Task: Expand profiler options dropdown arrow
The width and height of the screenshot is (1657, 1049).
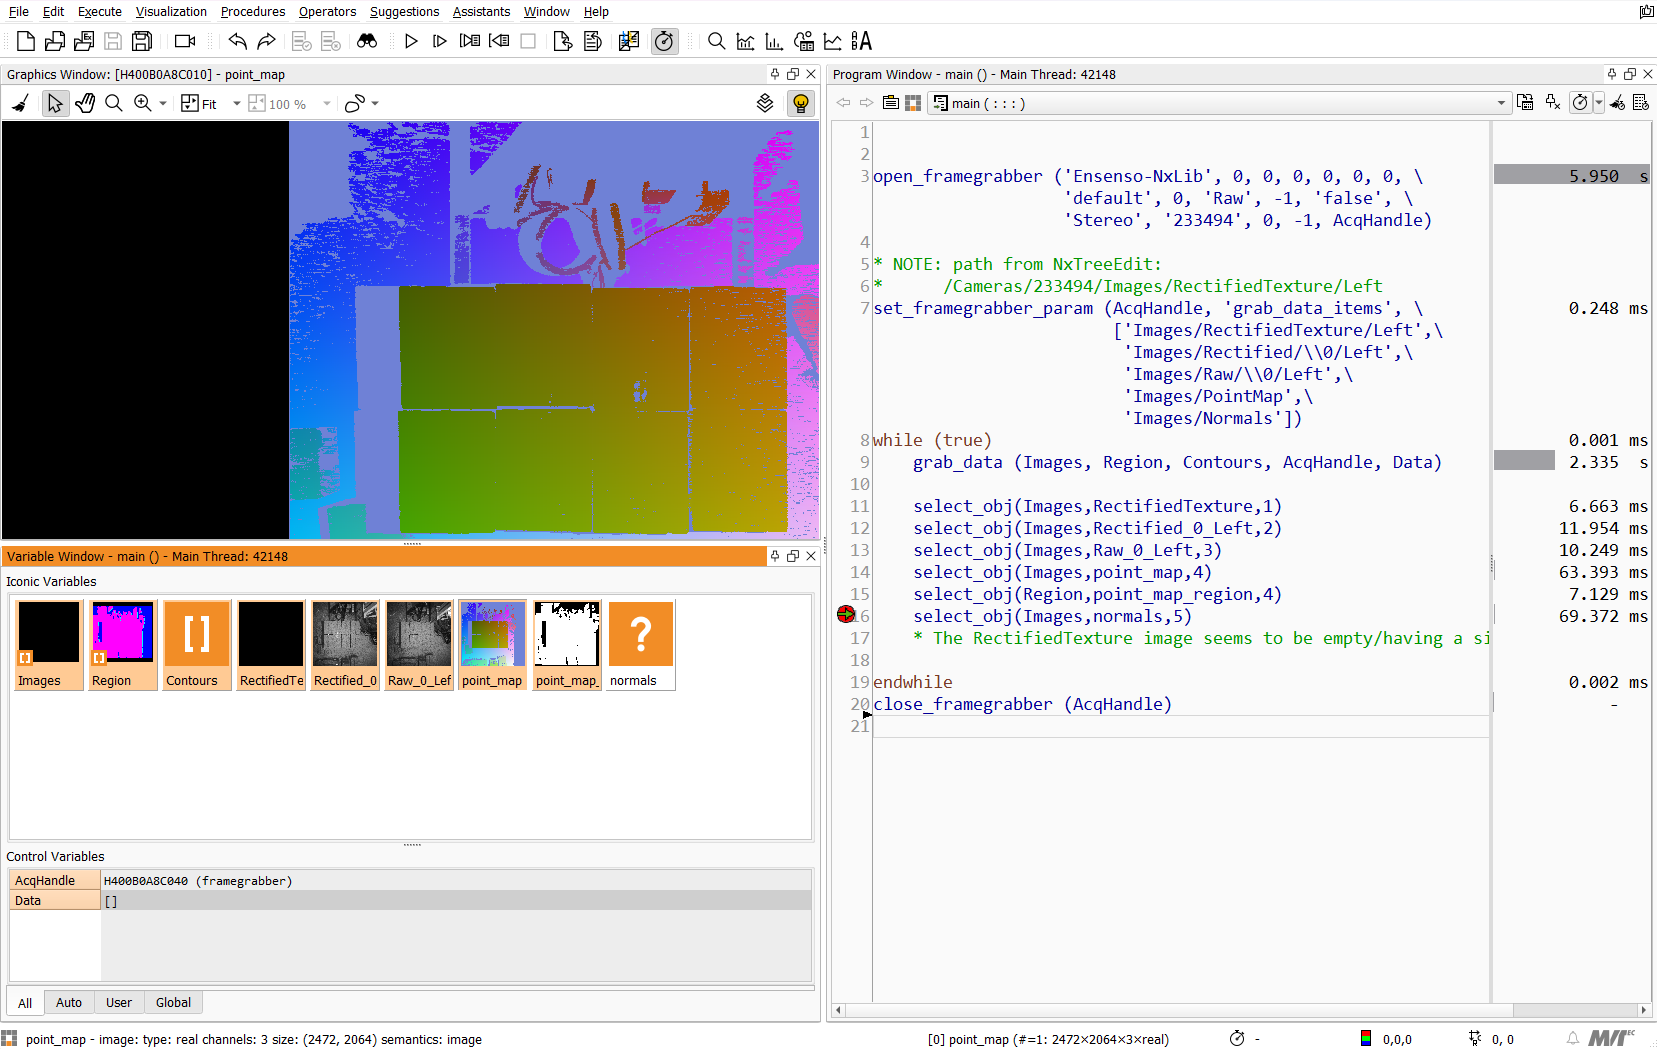Action: pyautogui.click(x=1599, y=103)
